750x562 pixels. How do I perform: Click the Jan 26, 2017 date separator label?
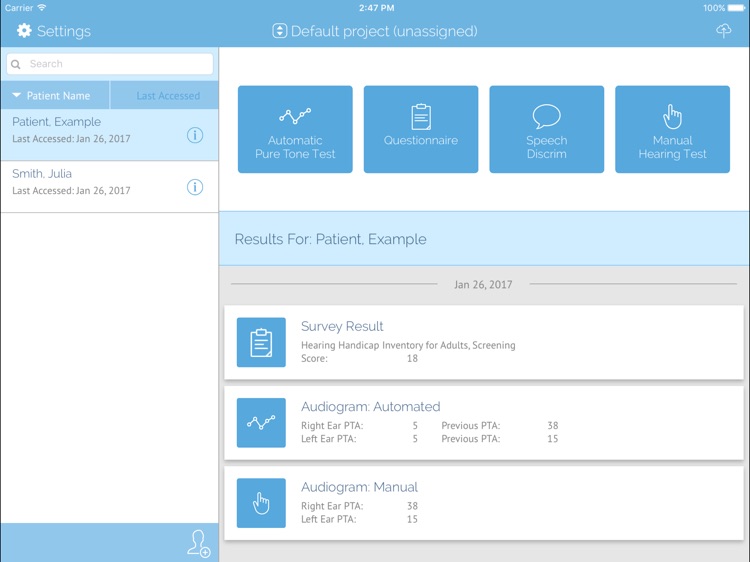point(483,285)
